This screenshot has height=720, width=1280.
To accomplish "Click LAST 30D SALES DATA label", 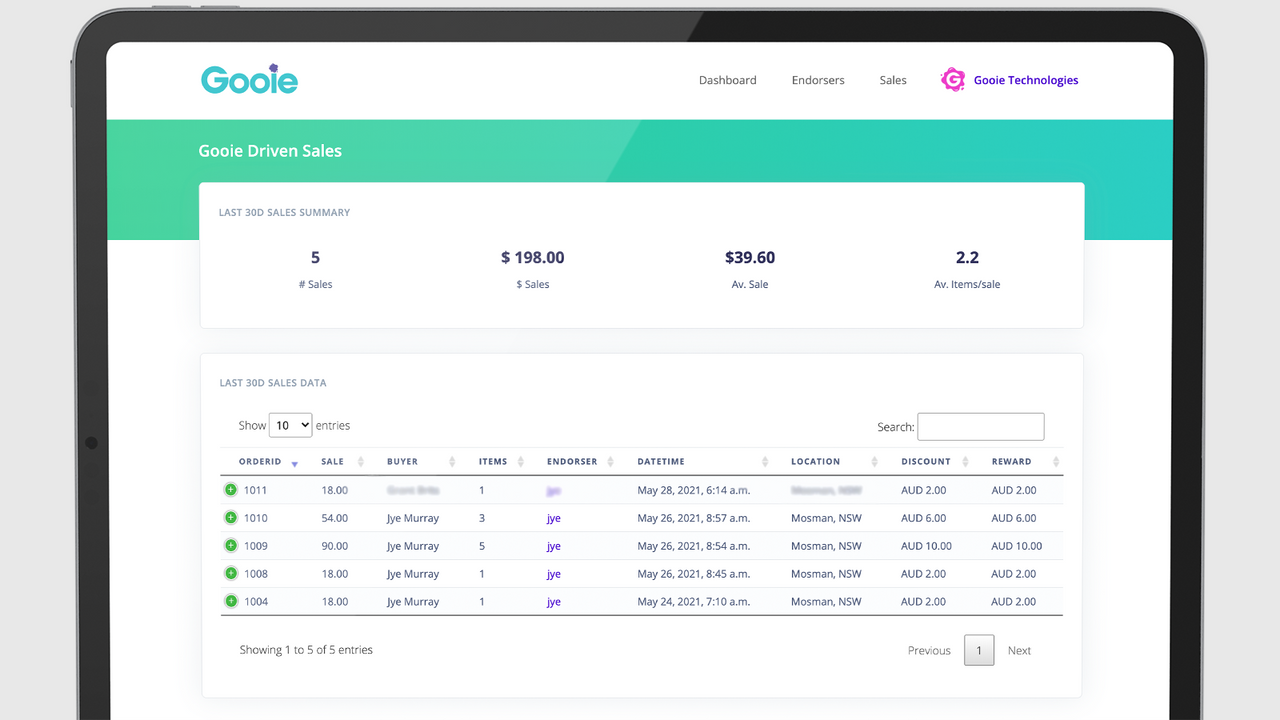I will pyautogui.click(x=273, y=383).
